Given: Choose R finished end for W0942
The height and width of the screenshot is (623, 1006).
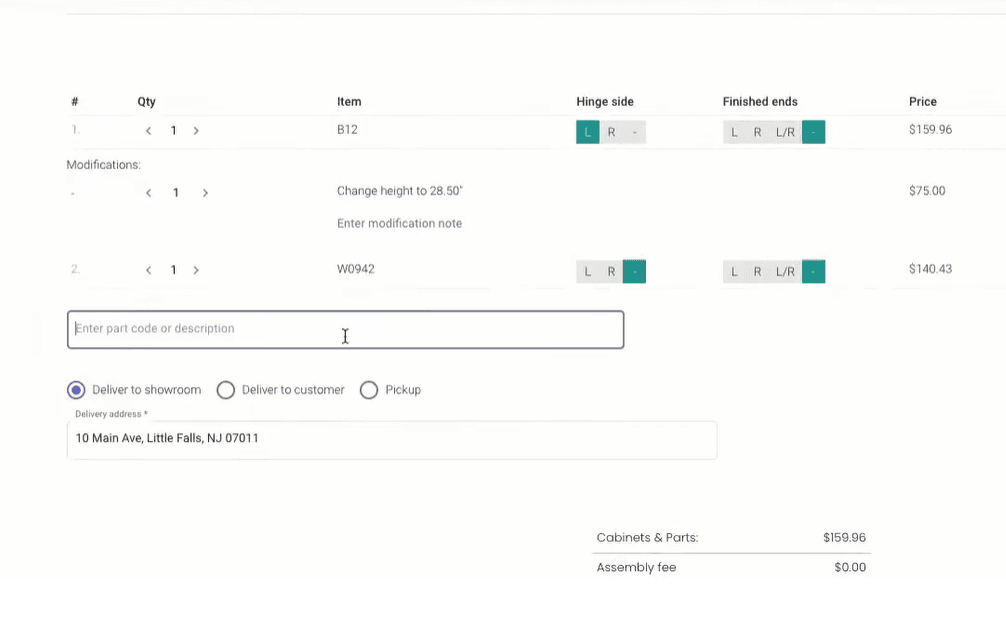Looking at the screenshot, I should (758, 271).
